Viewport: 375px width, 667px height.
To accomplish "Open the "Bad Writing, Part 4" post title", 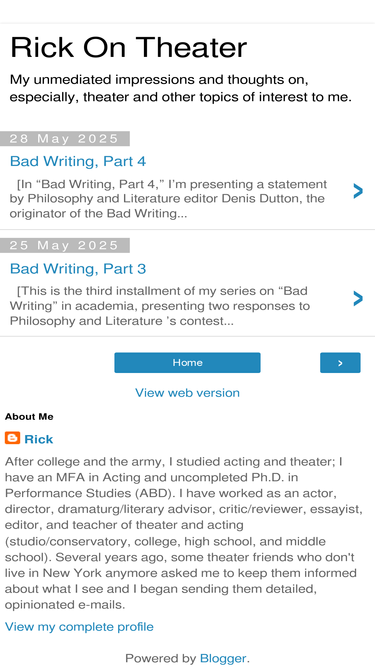I will (x=78, y=161).
